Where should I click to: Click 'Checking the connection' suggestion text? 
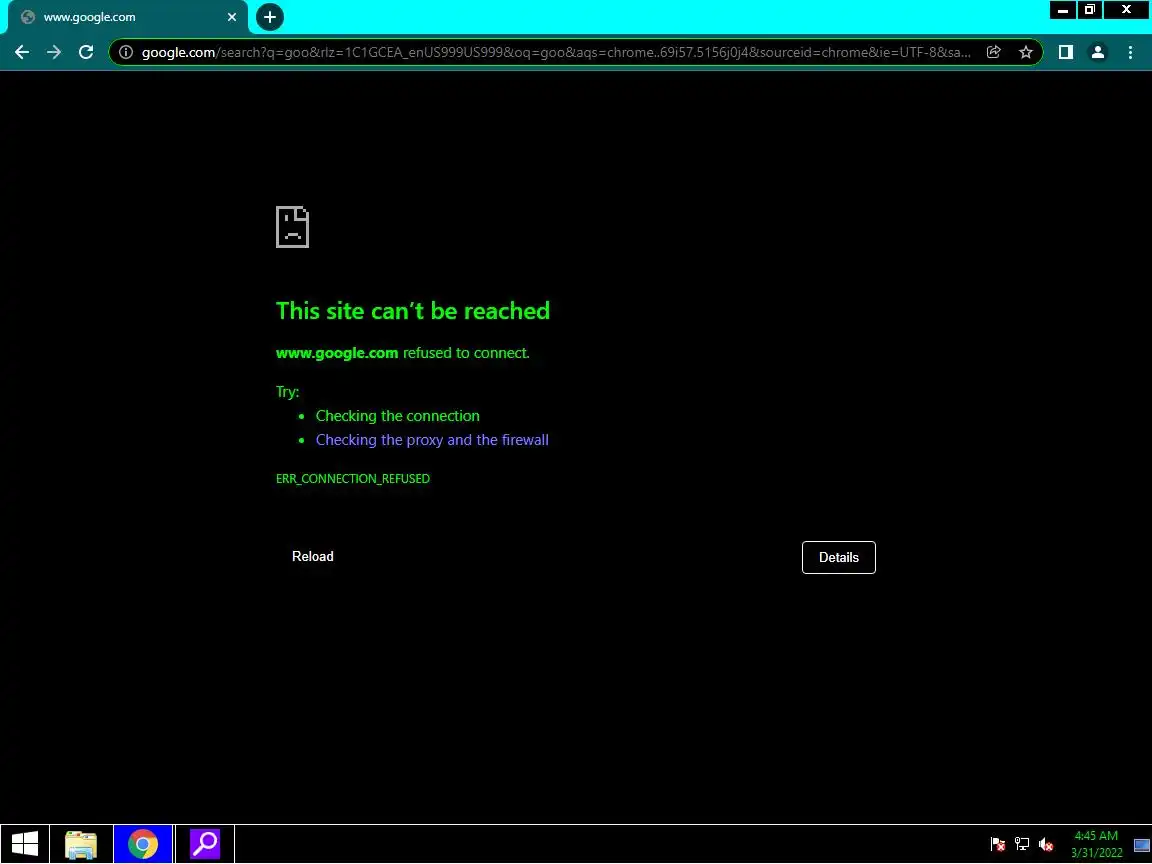(397, 416)
